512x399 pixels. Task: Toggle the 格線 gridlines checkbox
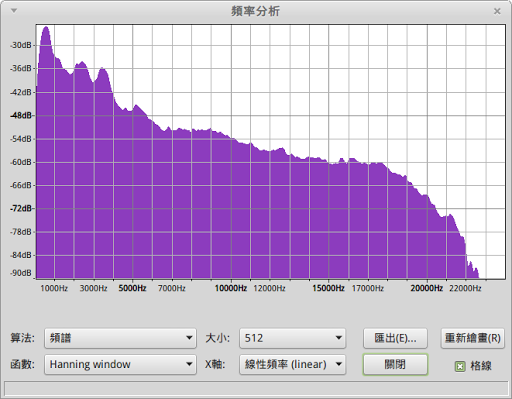[460, 366]
